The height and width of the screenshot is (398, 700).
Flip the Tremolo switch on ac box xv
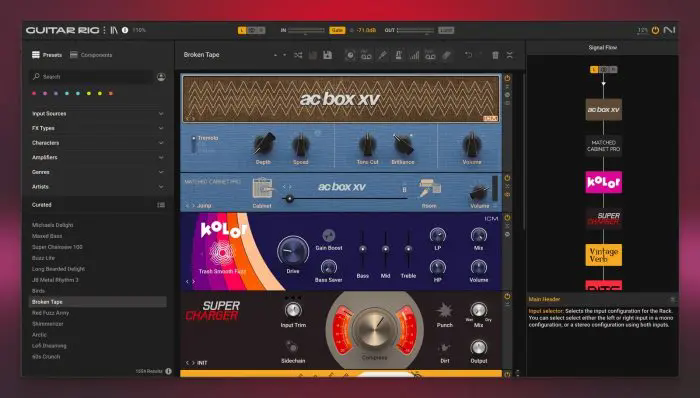[194, 144]
